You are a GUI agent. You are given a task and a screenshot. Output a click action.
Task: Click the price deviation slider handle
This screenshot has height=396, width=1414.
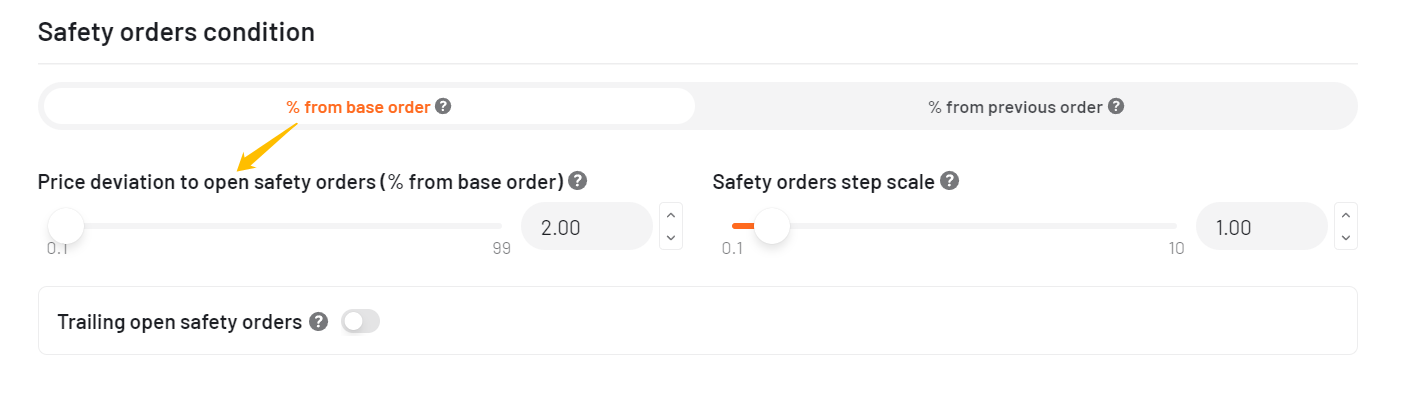66,226
